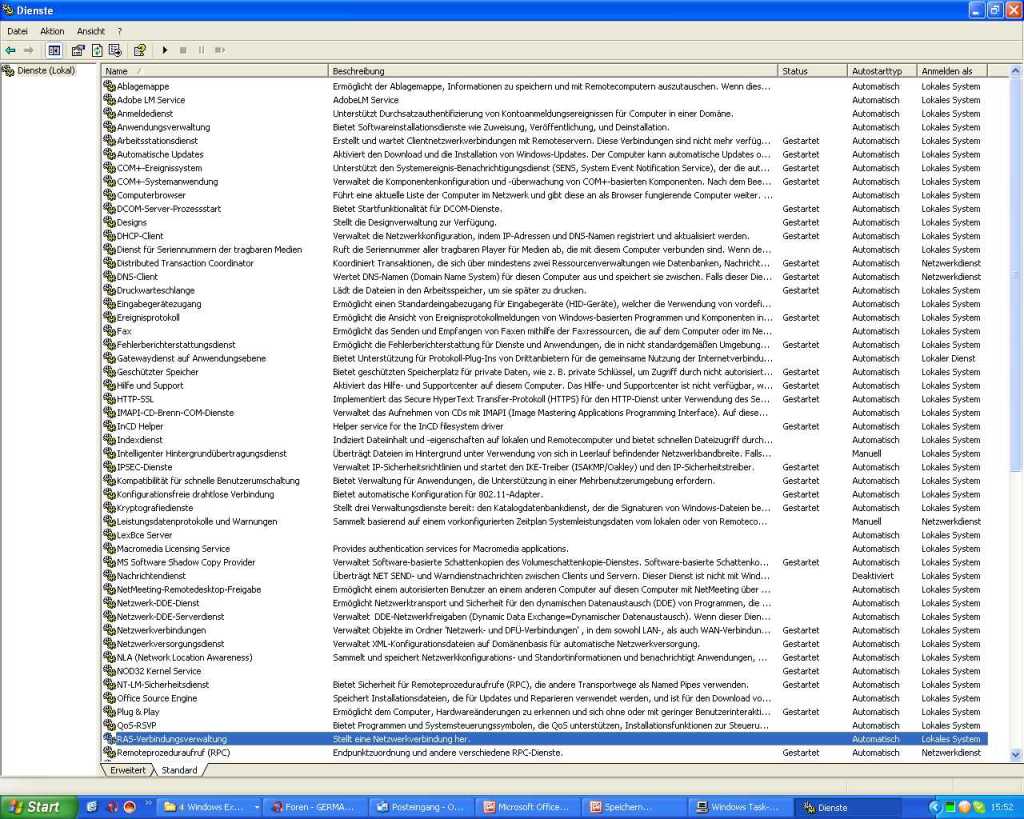Click the Internet Explorer quick launch icon
This screenshot has height=819, width=1024.
[x=91, y=807]
